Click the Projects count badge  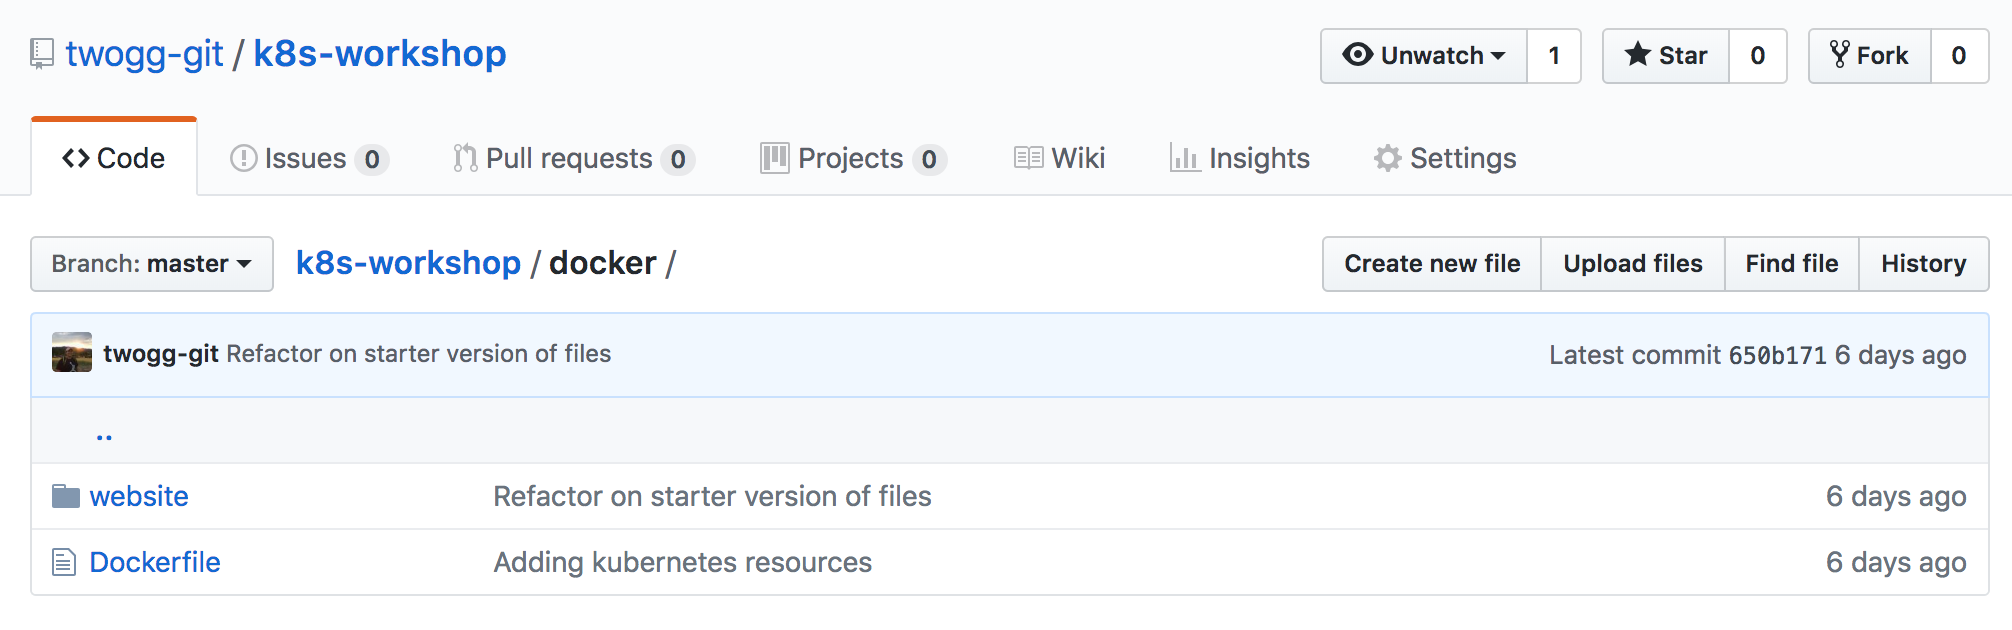pos(929,159)
